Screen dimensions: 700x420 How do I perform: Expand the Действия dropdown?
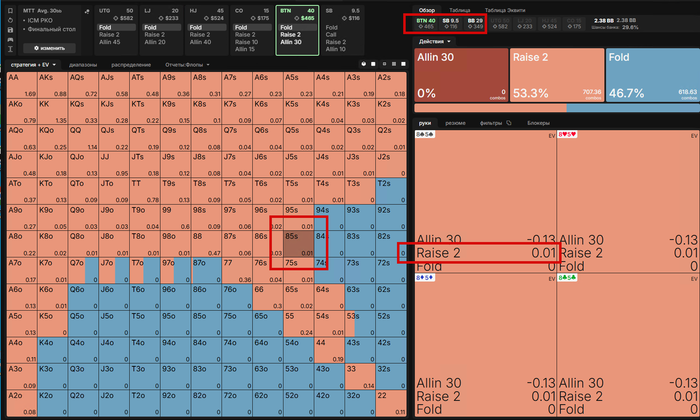tap(434, 42)
